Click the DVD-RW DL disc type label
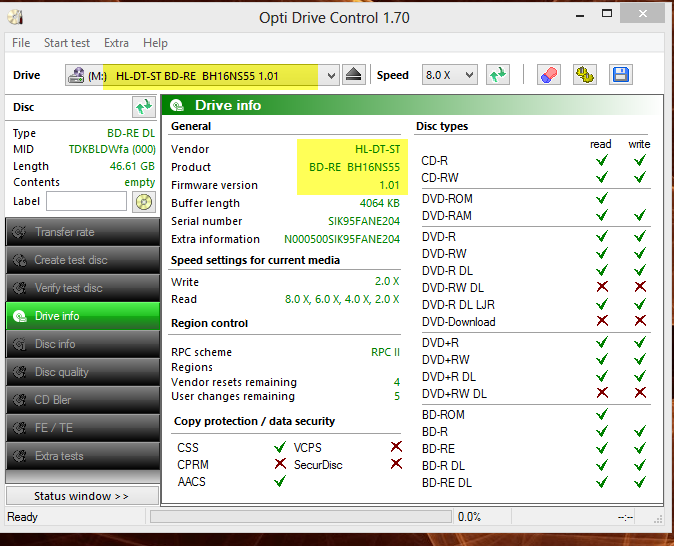This screenshot has height=546, width=674. pos(453,288)
